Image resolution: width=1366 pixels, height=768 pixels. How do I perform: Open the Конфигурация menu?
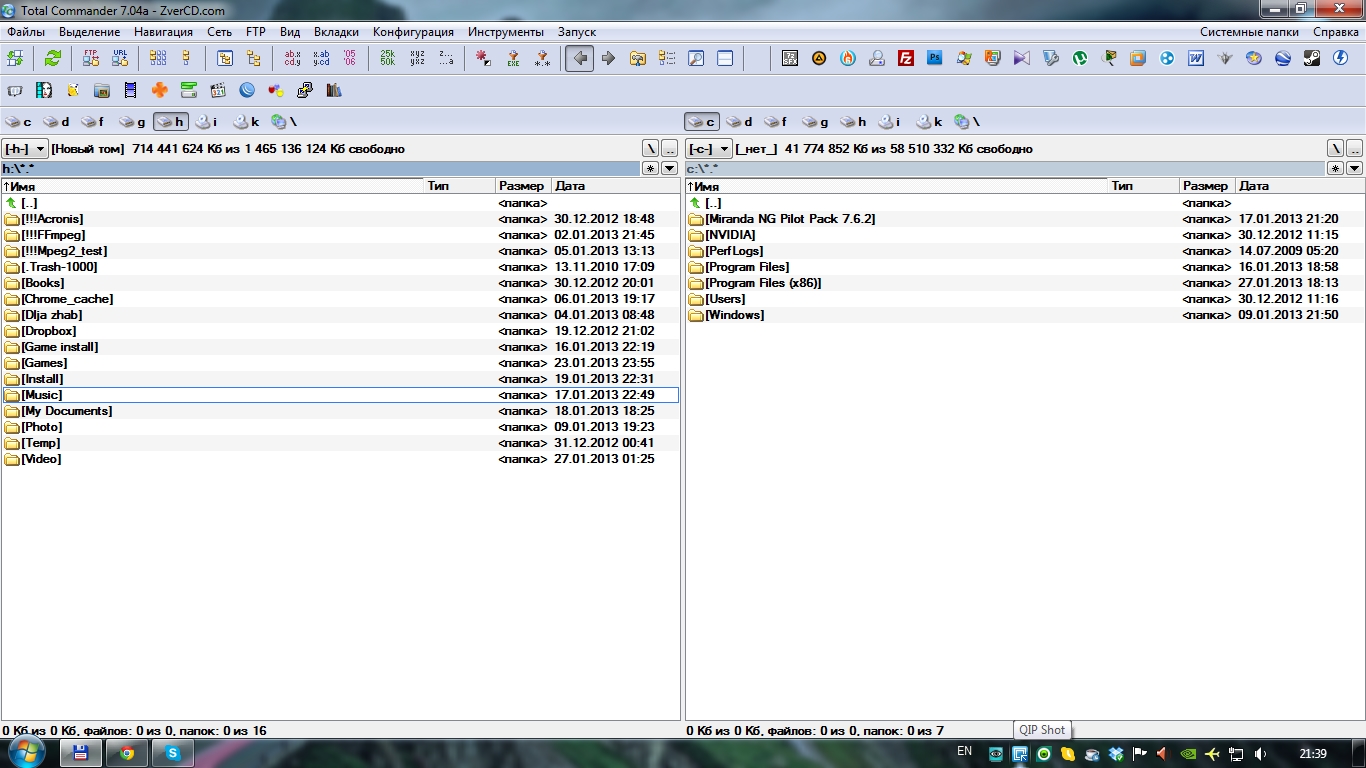[413, 32]
